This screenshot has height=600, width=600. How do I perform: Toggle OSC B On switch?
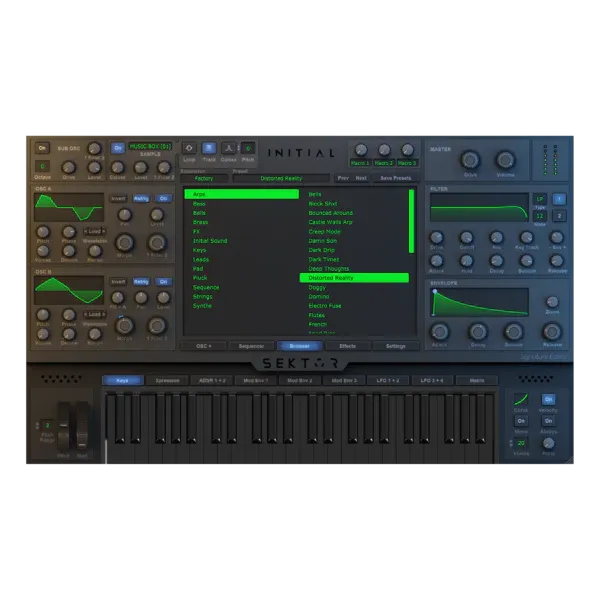163,282
